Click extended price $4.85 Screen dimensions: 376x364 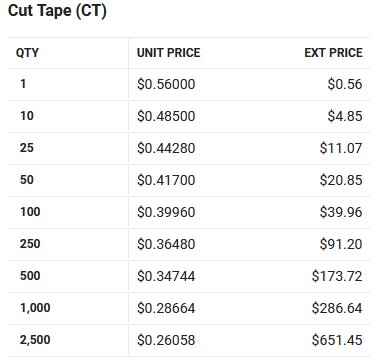(x=345, y=116)
